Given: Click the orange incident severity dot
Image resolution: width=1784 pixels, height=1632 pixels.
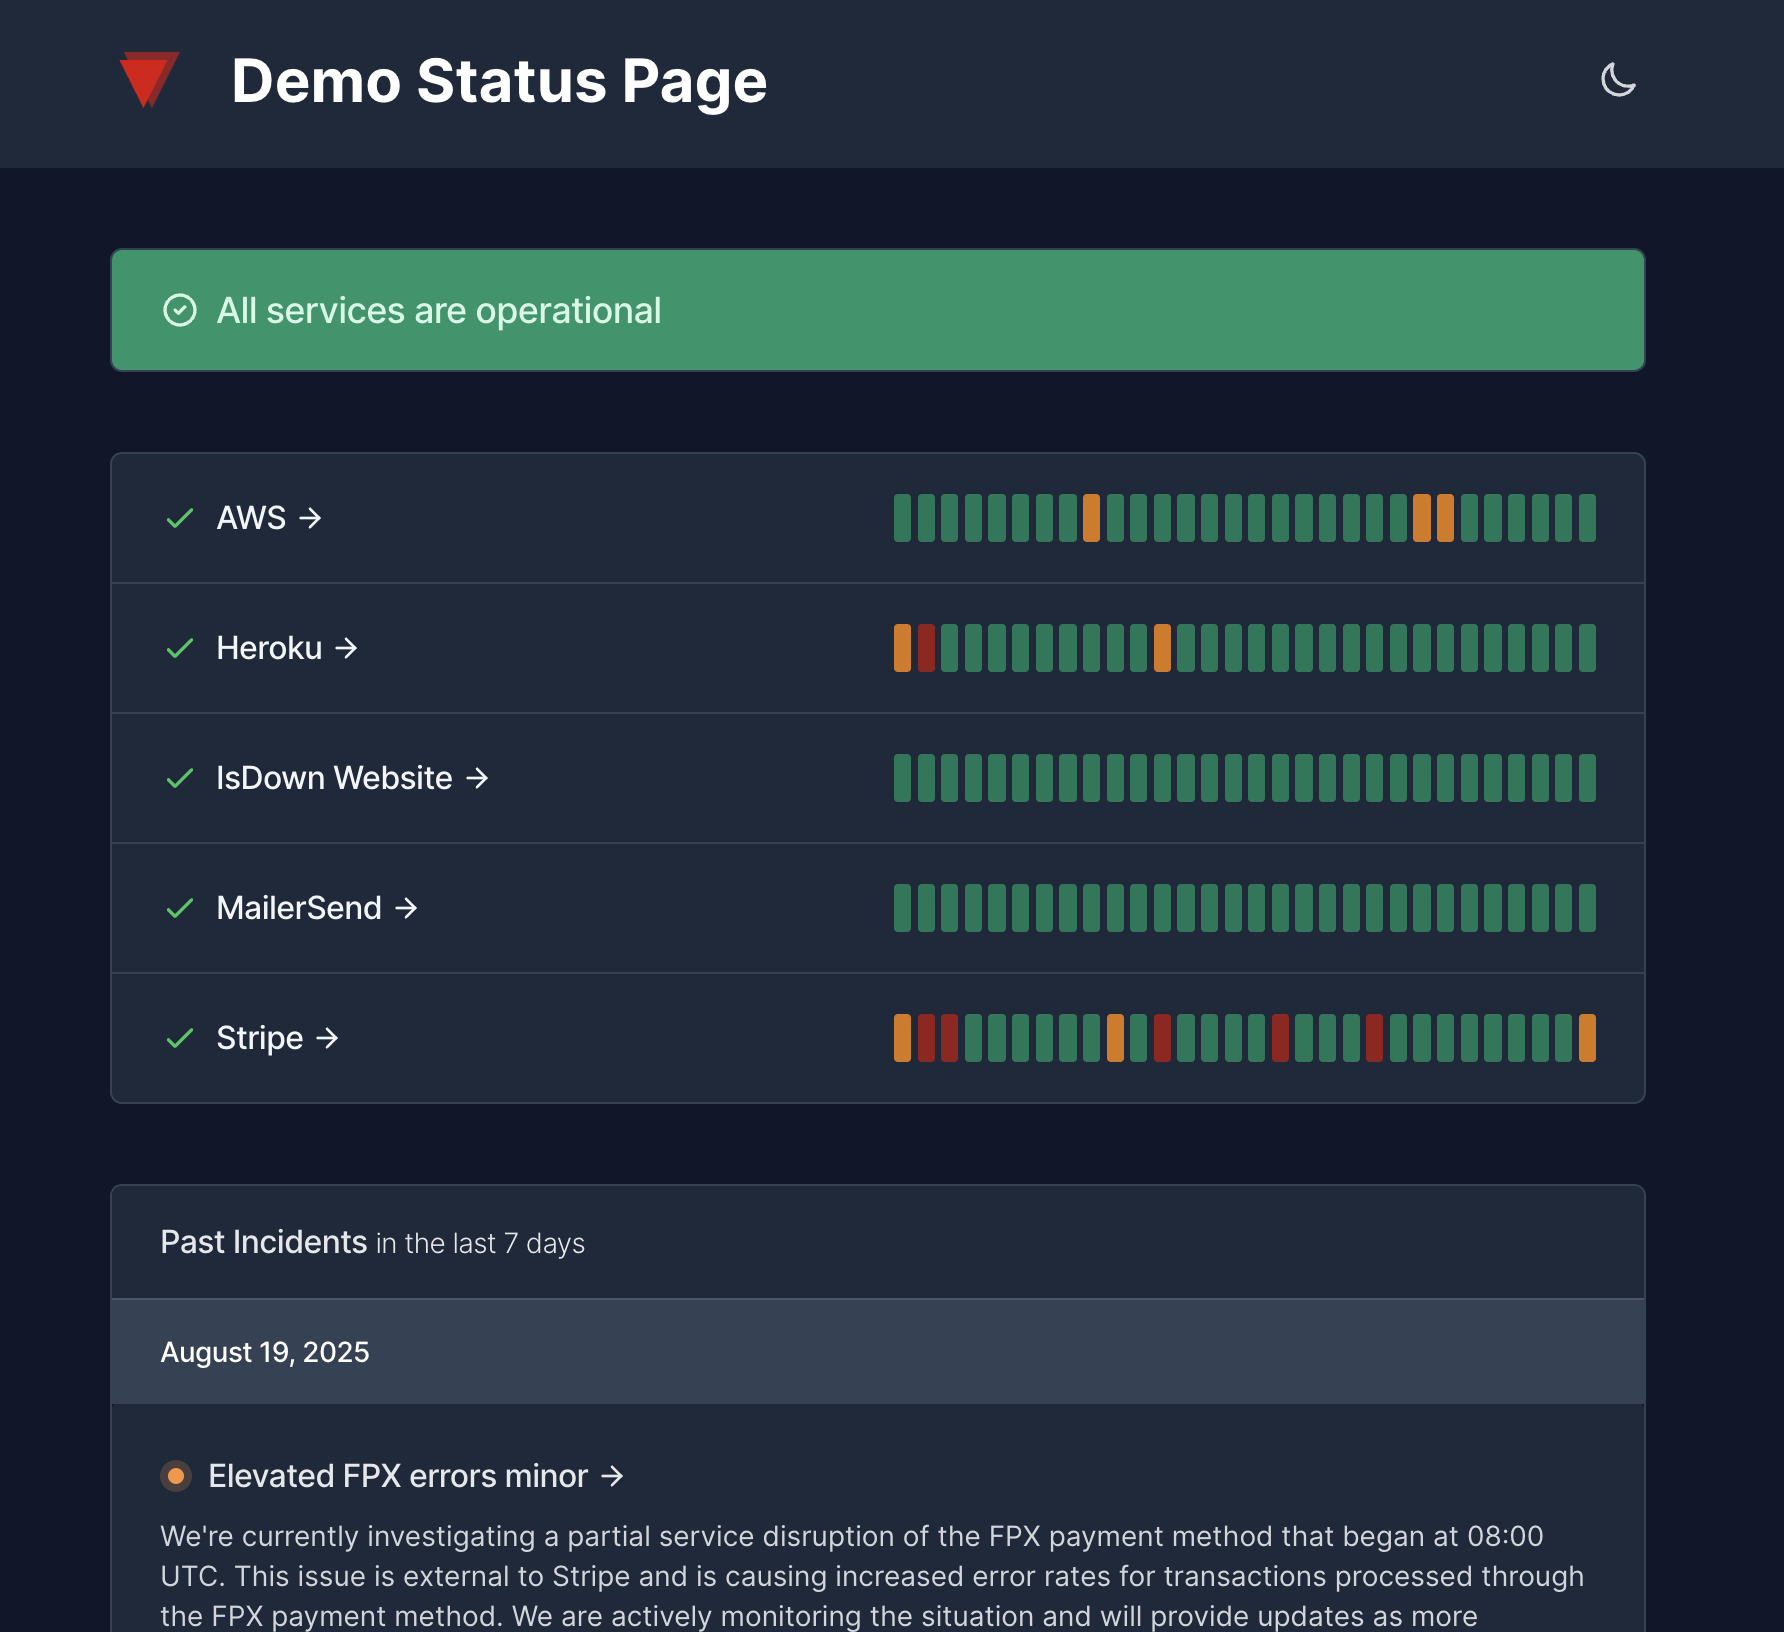Looking at the screenshot, I should point(176,1476).
